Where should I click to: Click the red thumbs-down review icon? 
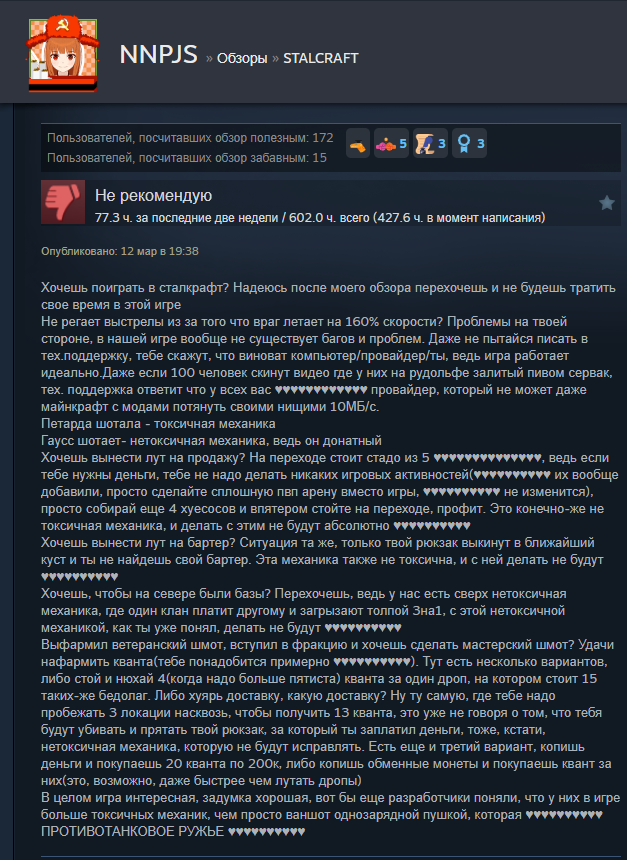(x=63, y=202)
